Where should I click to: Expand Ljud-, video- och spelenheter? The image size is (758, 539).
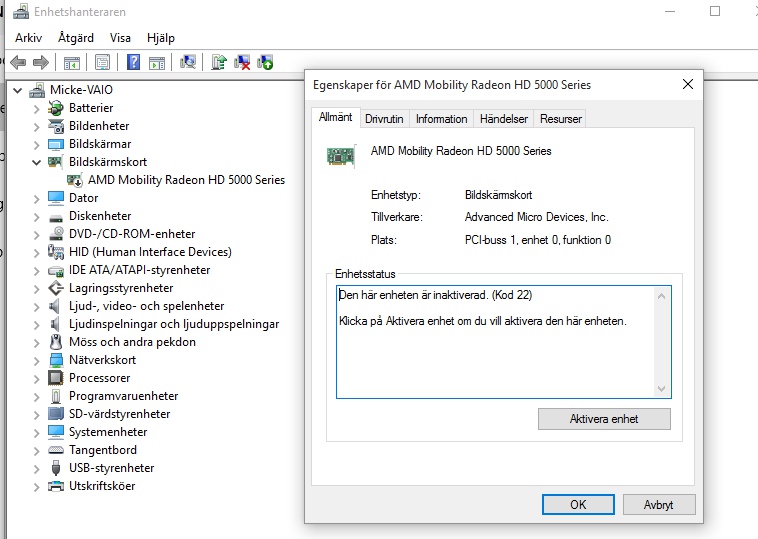pos(36,306)
